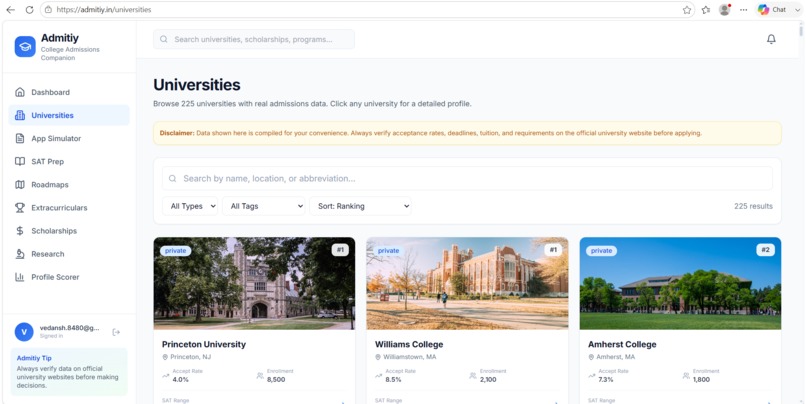This screenshot has width=806, height=404.
Task: Click the search magnifier in top bar
Action: [163, 39]
